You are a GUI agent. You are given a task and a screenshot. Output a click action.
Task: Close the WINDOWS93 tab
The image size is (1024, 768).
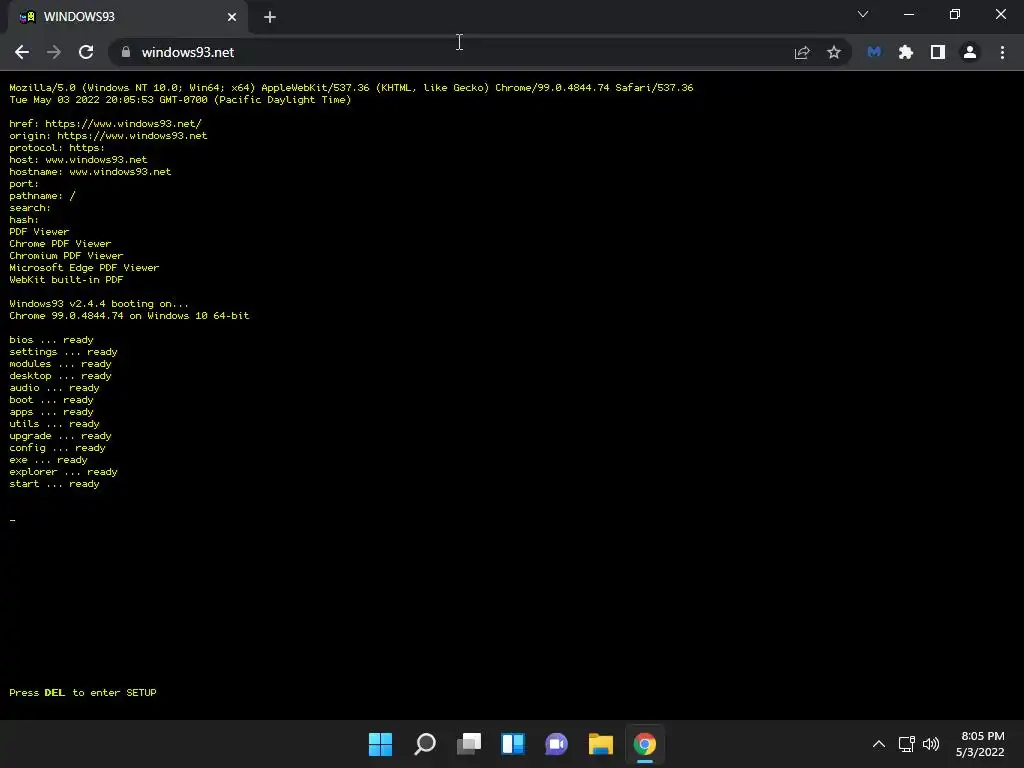(x=232, y=17)
